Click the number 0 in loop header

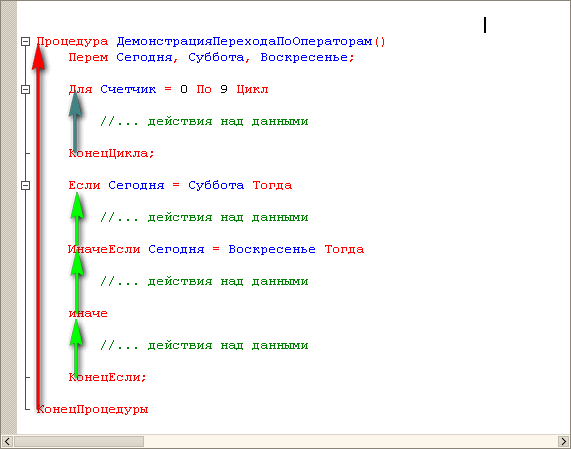[184, 90]
